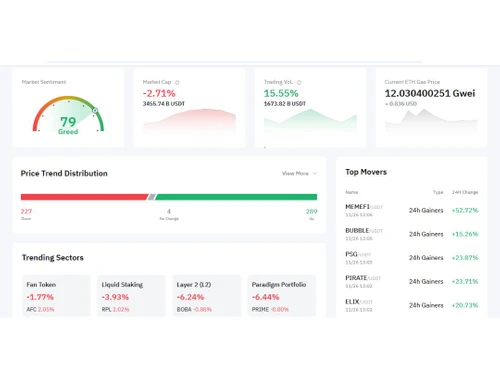Click the Market Cap info icon
The image size is (500, 375).
[x=177, y=82]
